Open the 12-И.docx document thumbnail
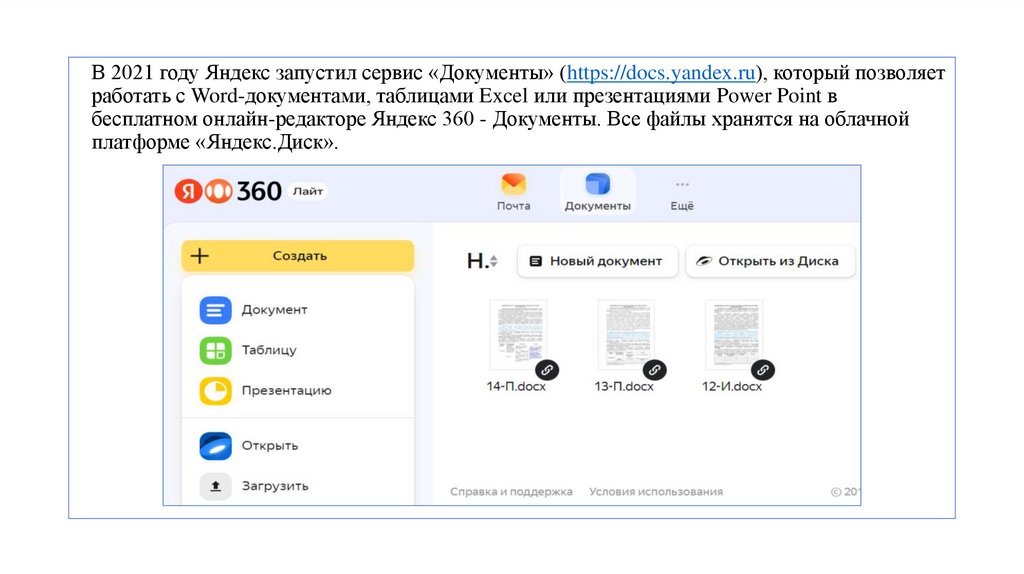This screenshot has height=574, width=1024. (733, 334)
